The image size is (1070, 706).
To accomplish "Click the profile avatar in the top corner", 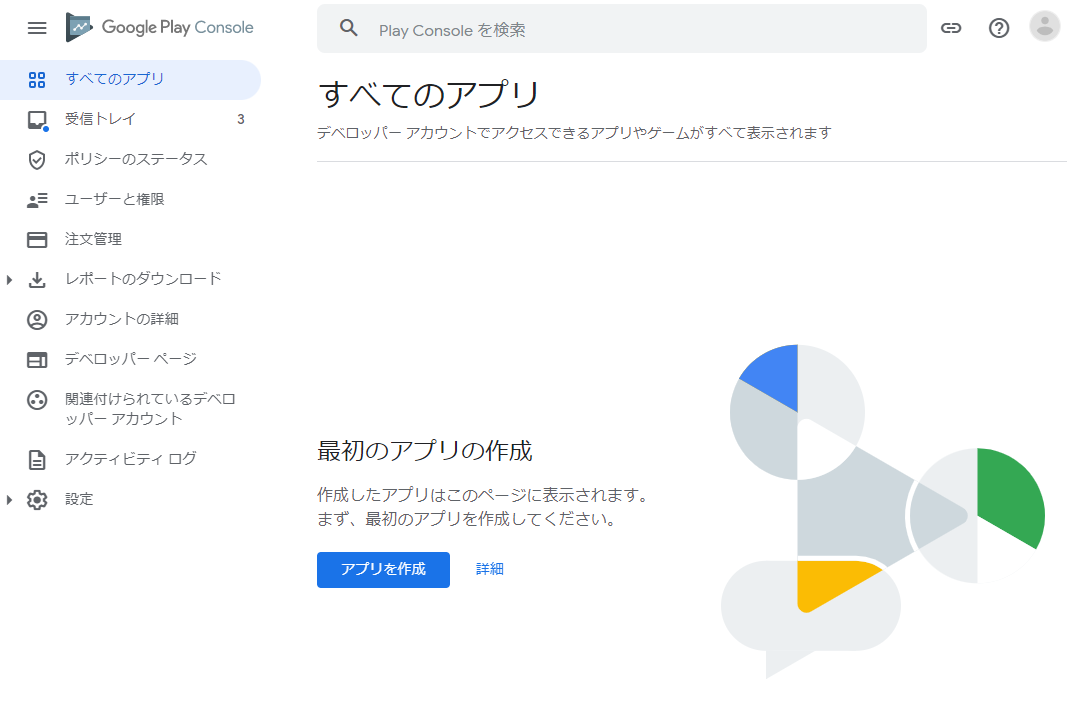I will click(x=1044, y=27).
